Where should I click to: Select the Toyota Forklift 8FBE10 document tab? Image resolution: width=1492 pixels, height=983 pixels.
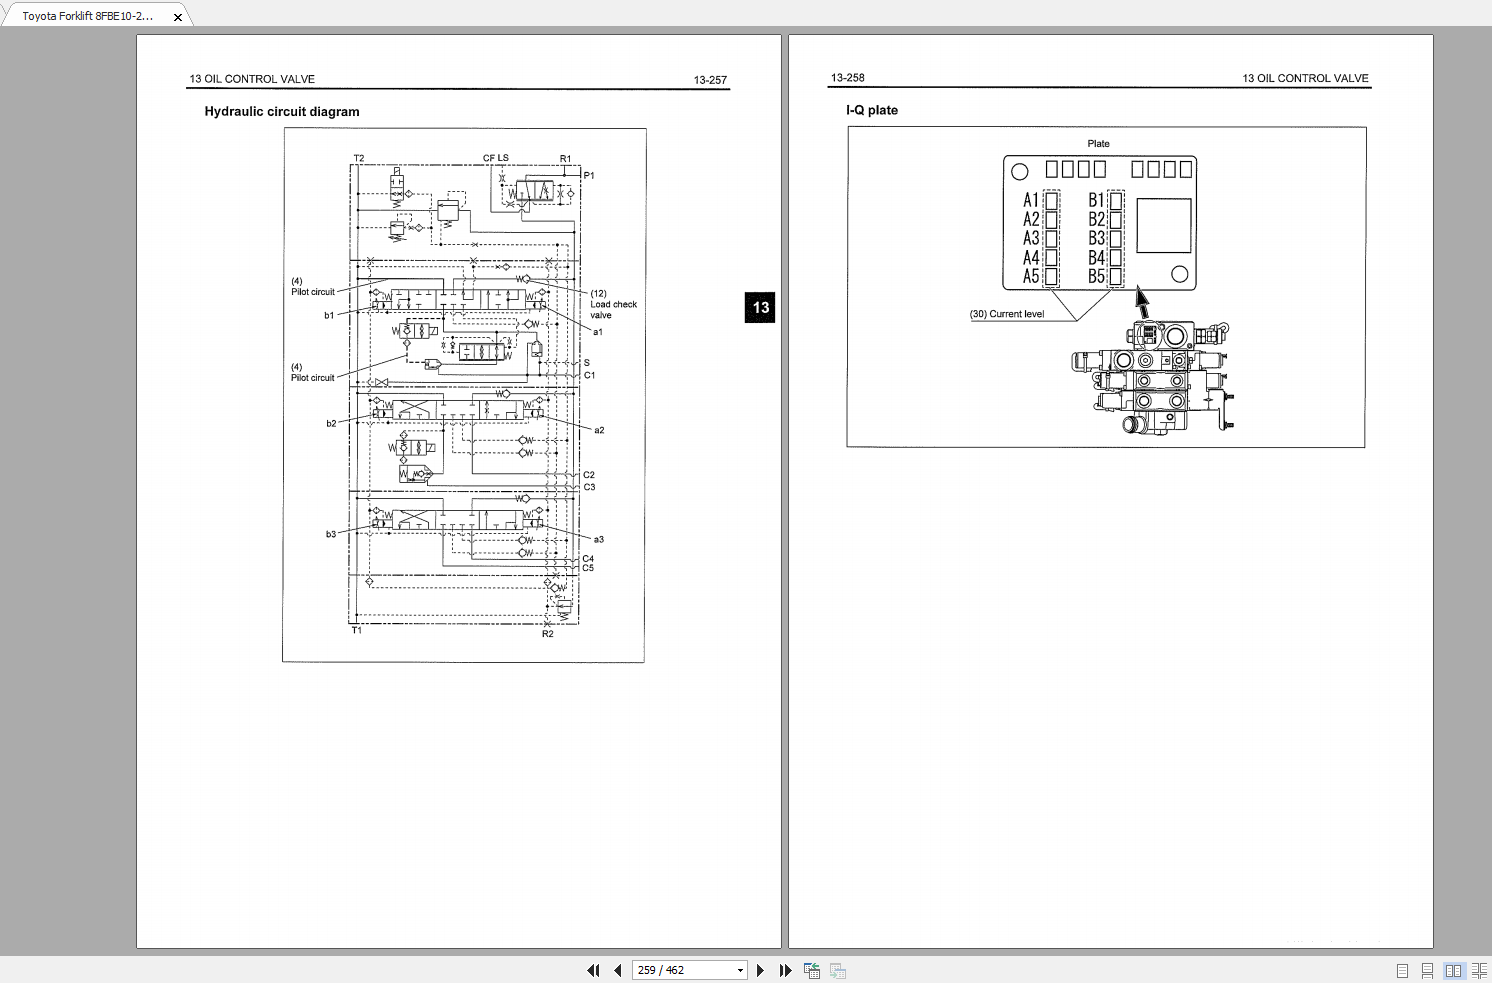pyautogui.click(x=88, y=16)
